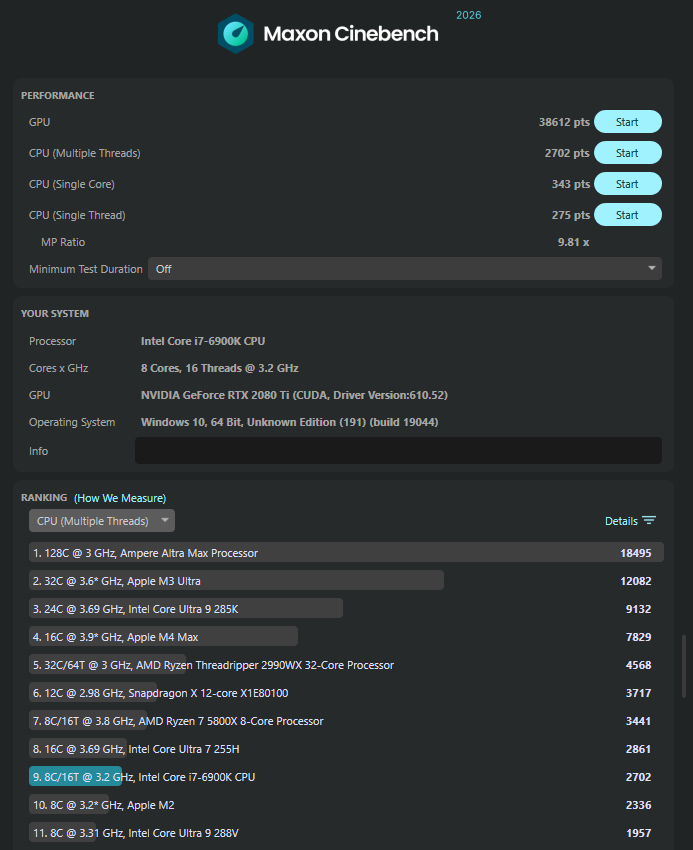Select the Intel Core Ultra 9 285K row
693x850 pixels.
(x=346, y=609)
